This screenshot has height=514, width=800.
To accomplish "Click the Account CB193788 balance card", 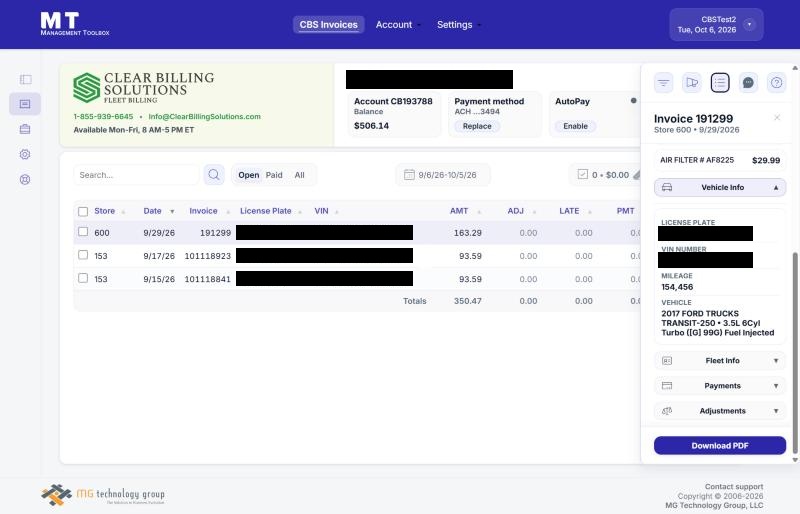I will coord(394,114).
